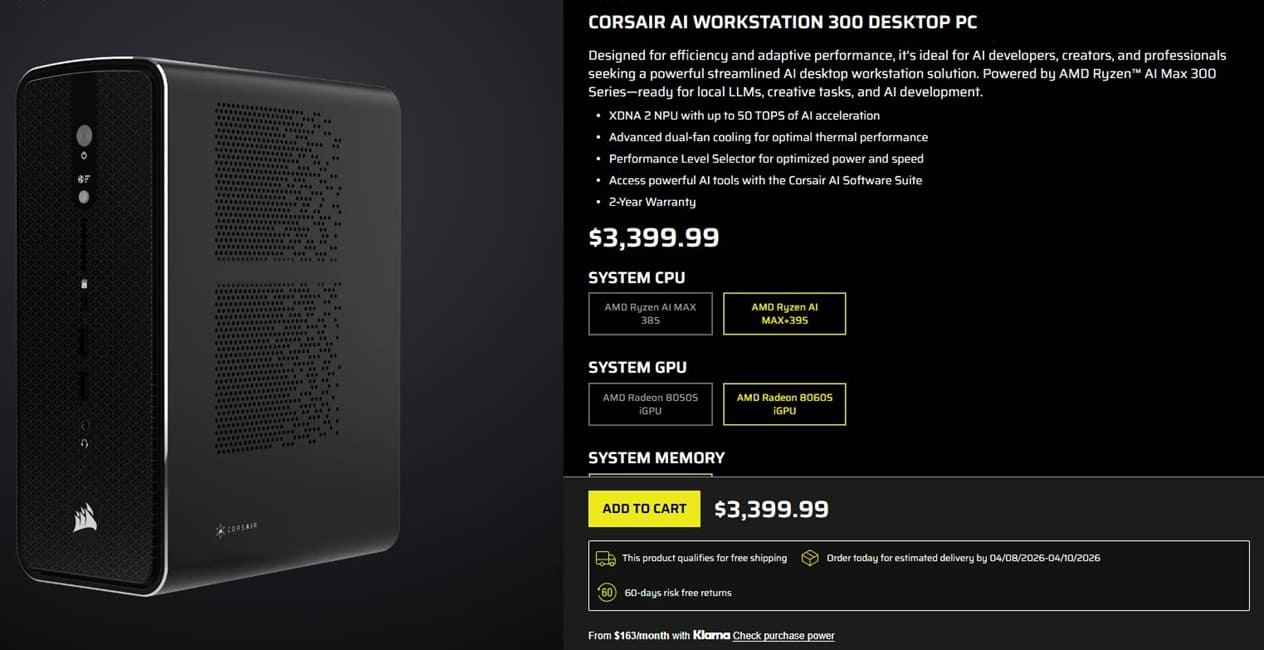Click the free shipping truck icon

click(x=605, y=558)
